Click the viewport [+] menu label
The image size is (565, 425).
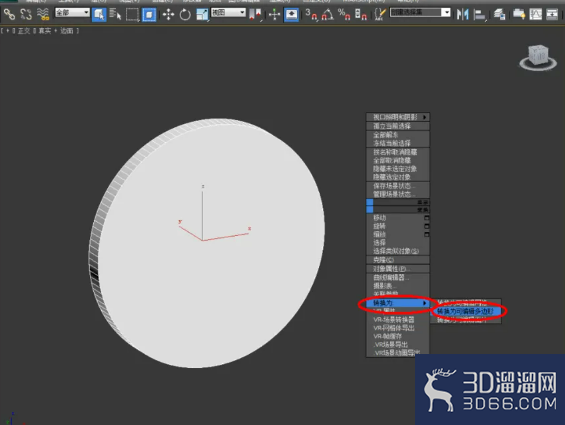click(x=8, y=31)
